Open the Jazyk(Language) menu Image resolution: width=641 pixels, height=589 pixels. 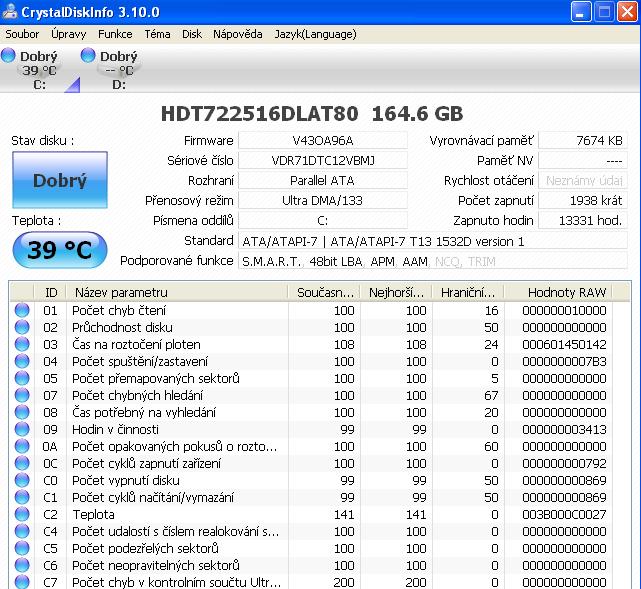(x=314, y=34)
